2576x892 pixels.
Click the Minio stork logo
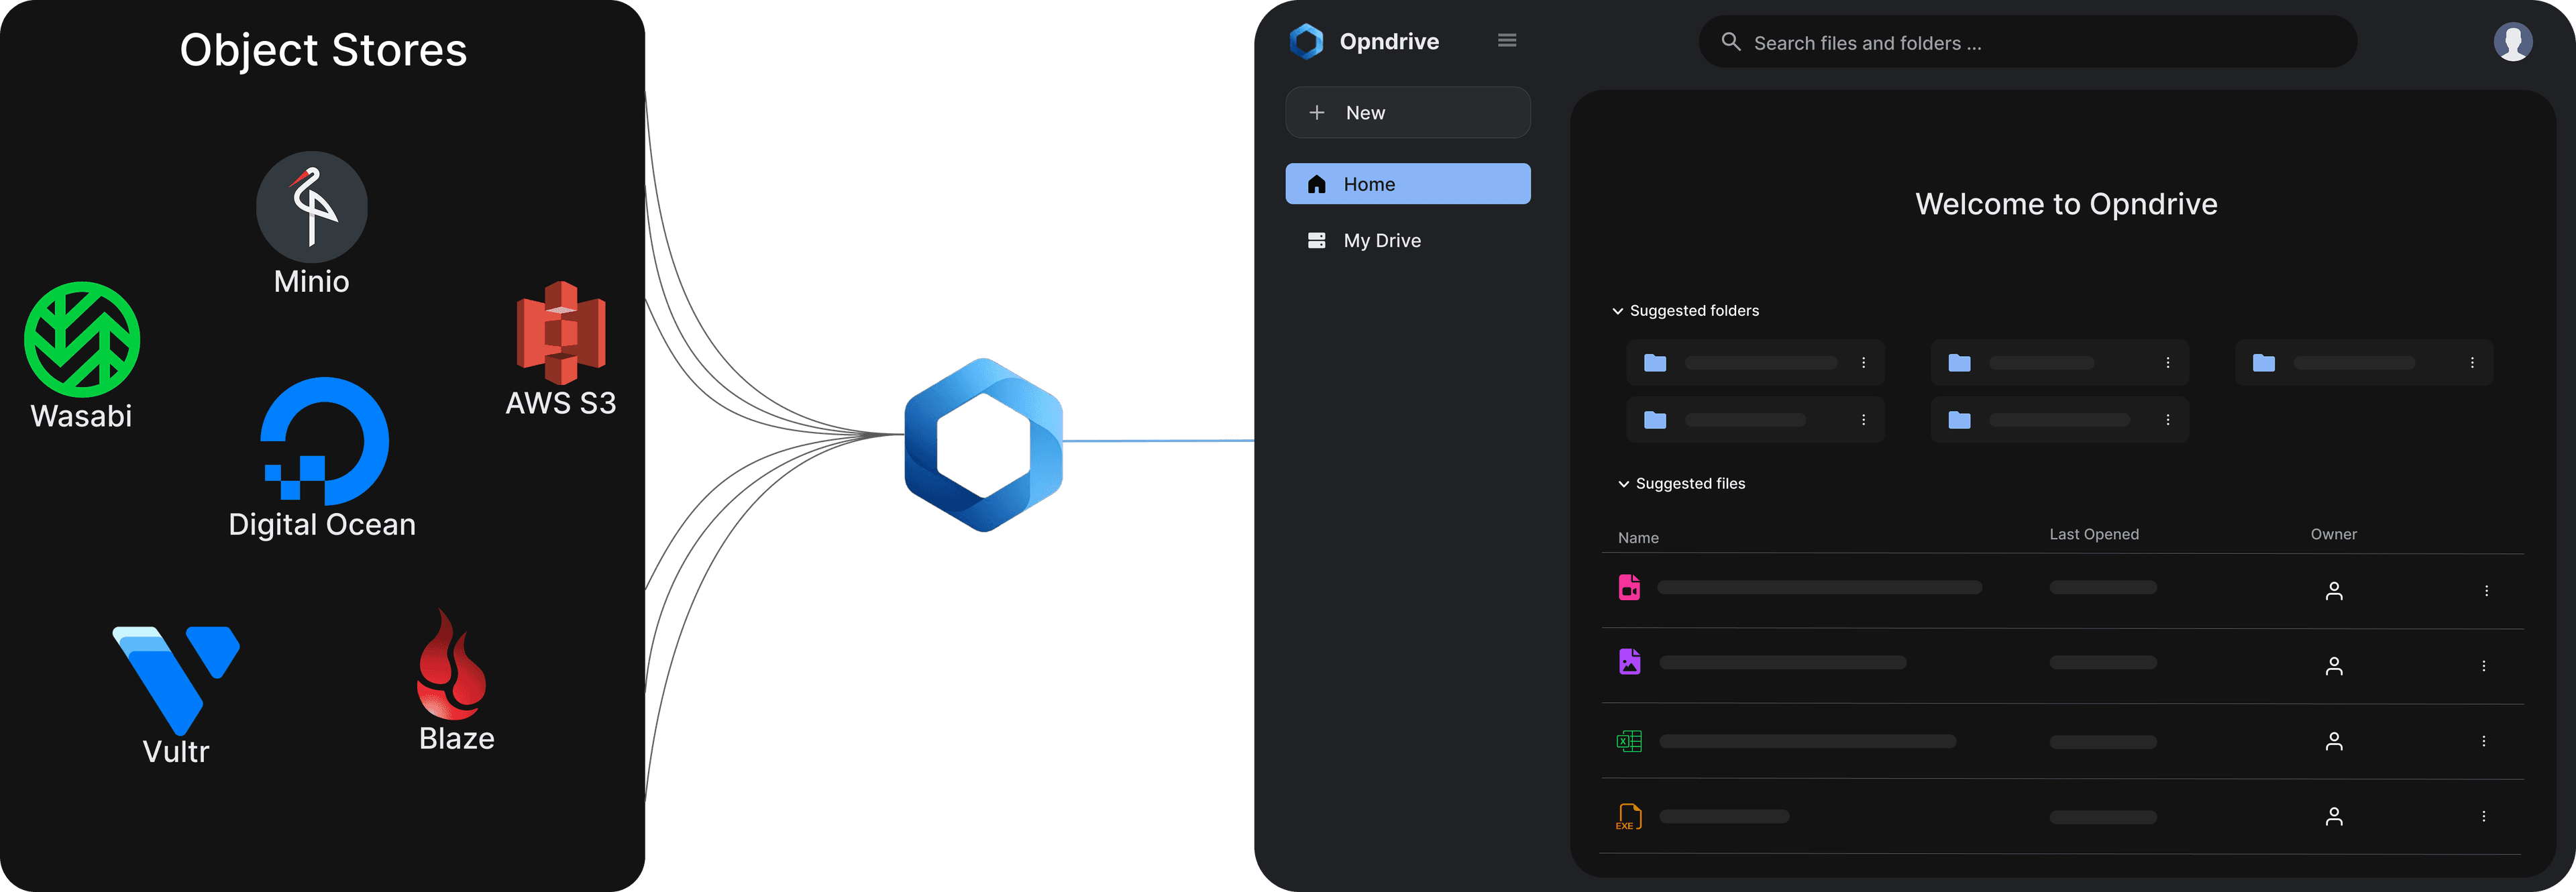click(312, 207)
